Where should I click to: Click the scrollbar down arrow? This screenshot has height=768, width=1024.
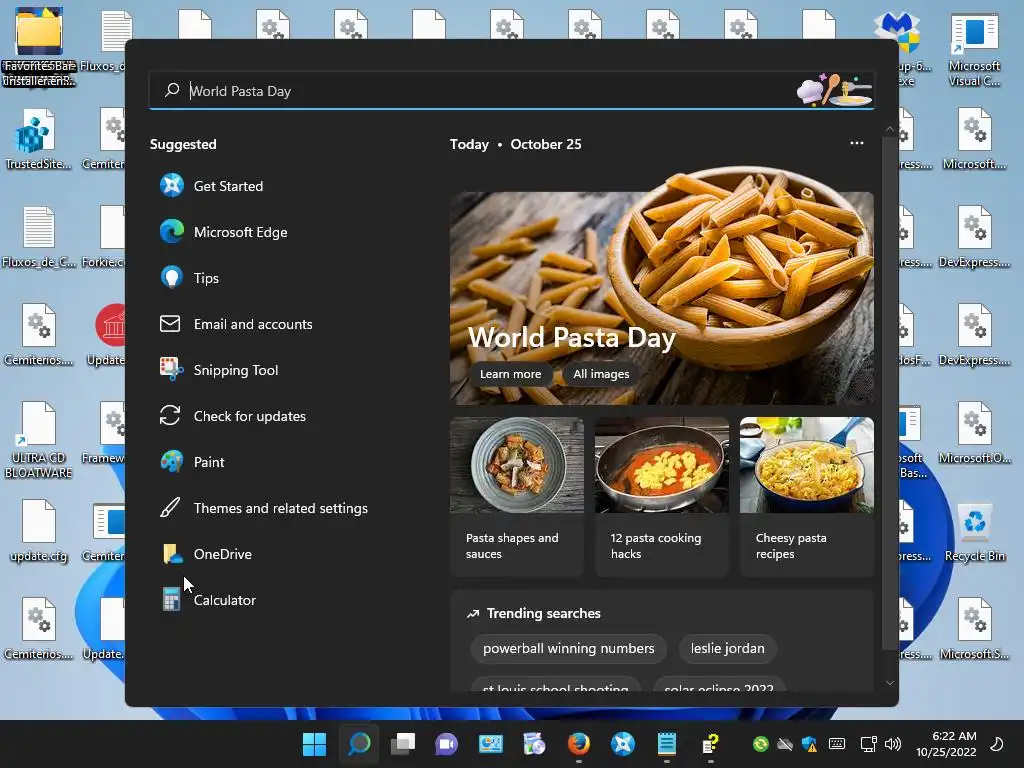point(889,683)
